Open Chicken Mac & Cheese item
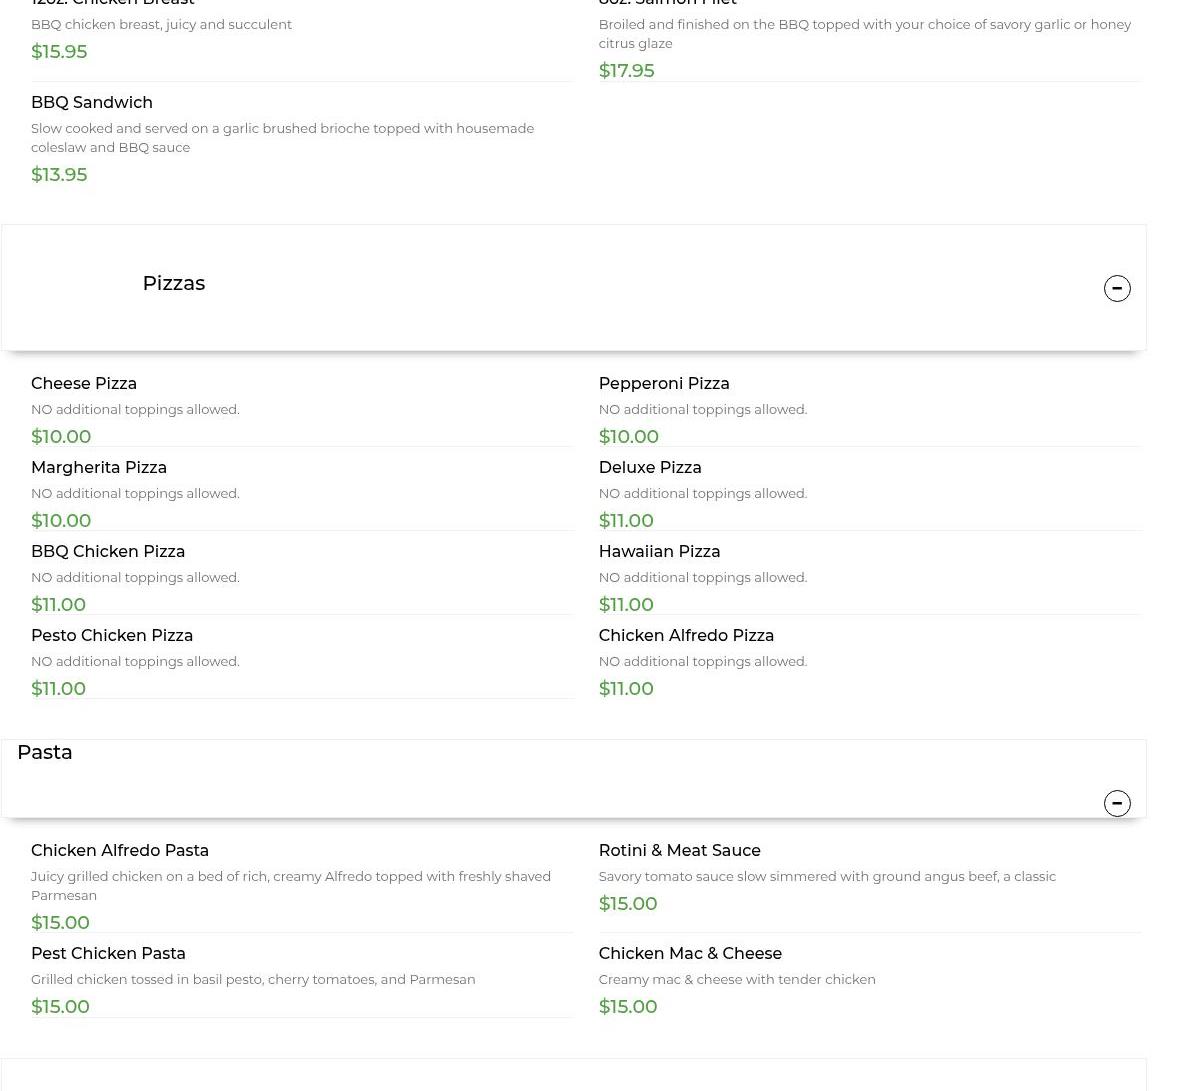1190x1091 pixels. coord(689,954)
